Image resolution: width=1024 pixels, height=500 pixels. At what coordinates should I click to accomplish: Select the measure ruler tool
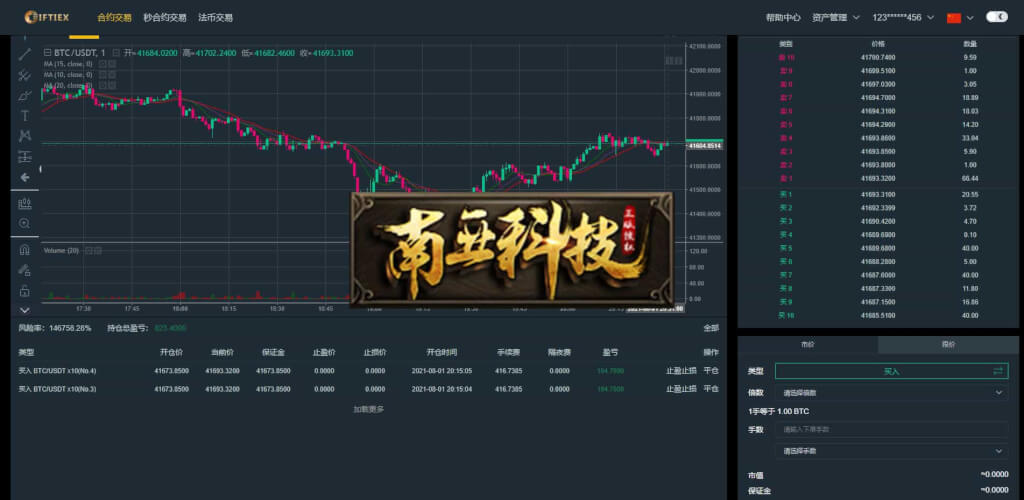coord(25,203)
